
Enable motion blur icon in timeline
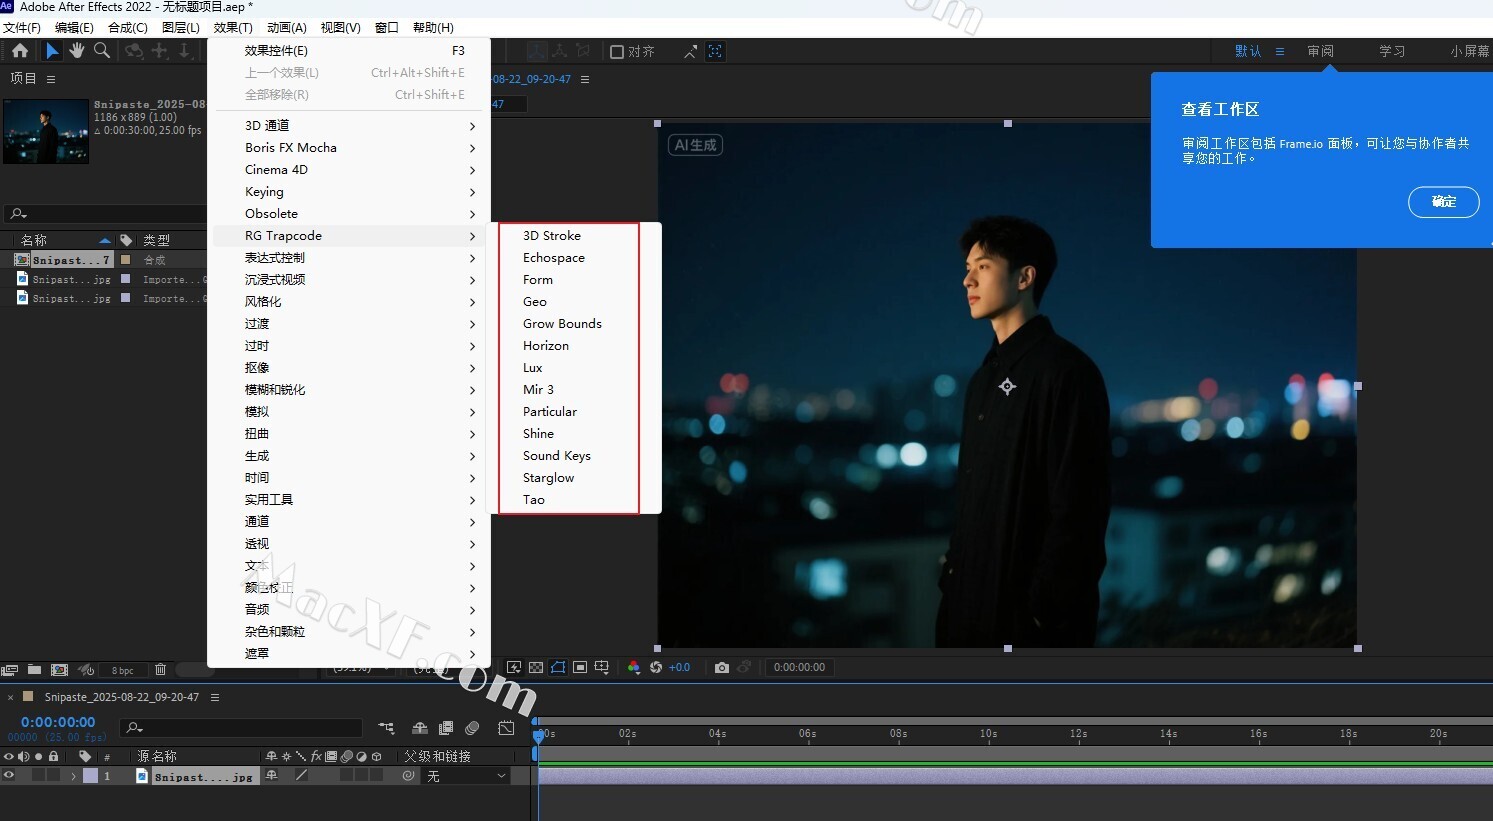pos(473,728)
